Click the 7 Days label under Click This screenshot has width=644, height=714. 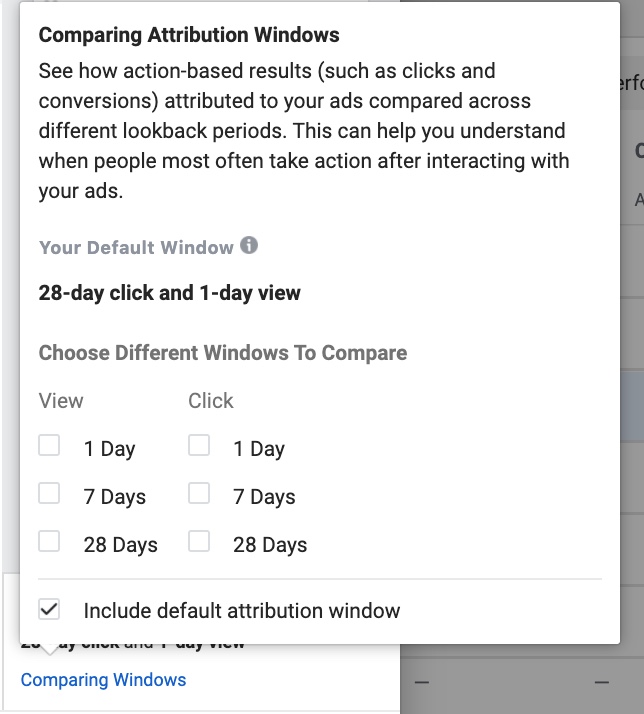pos(264,497)
